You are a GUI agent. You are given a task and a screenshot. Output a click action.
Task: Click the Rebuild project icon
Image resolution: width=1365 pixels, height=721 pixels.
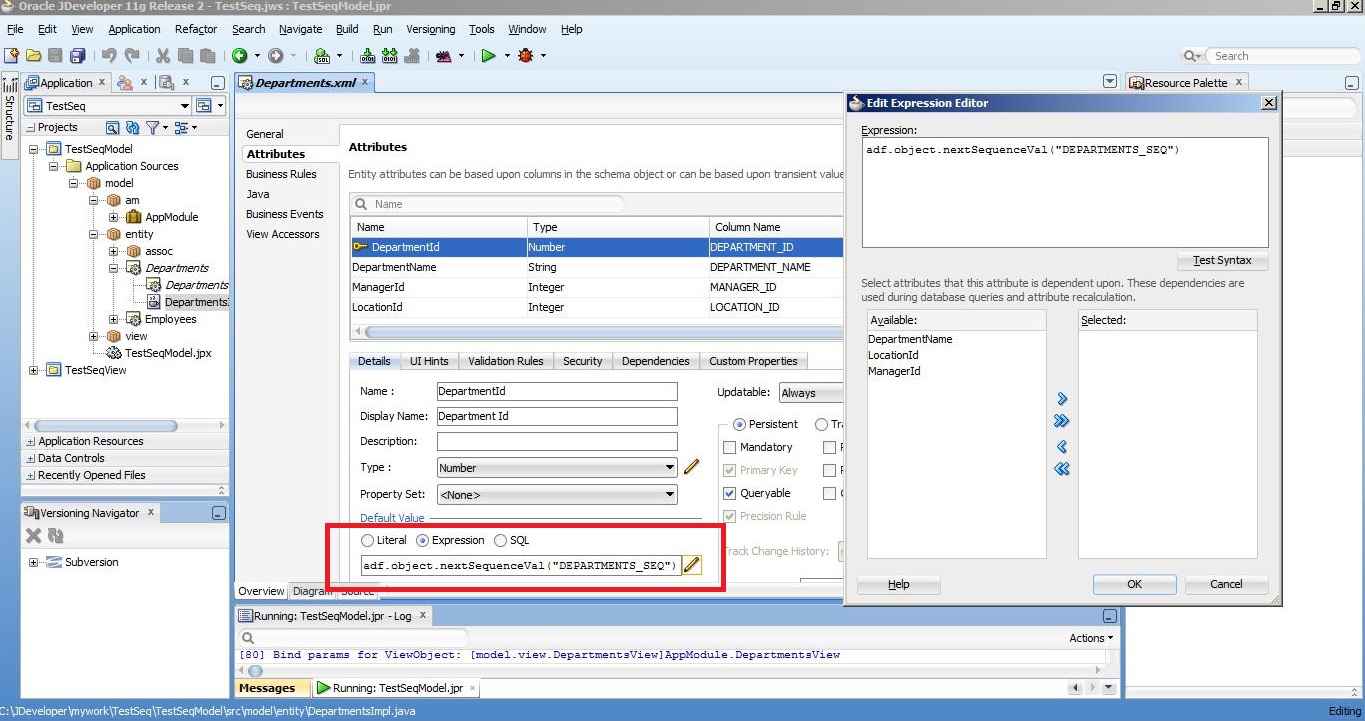pos(390,56)
